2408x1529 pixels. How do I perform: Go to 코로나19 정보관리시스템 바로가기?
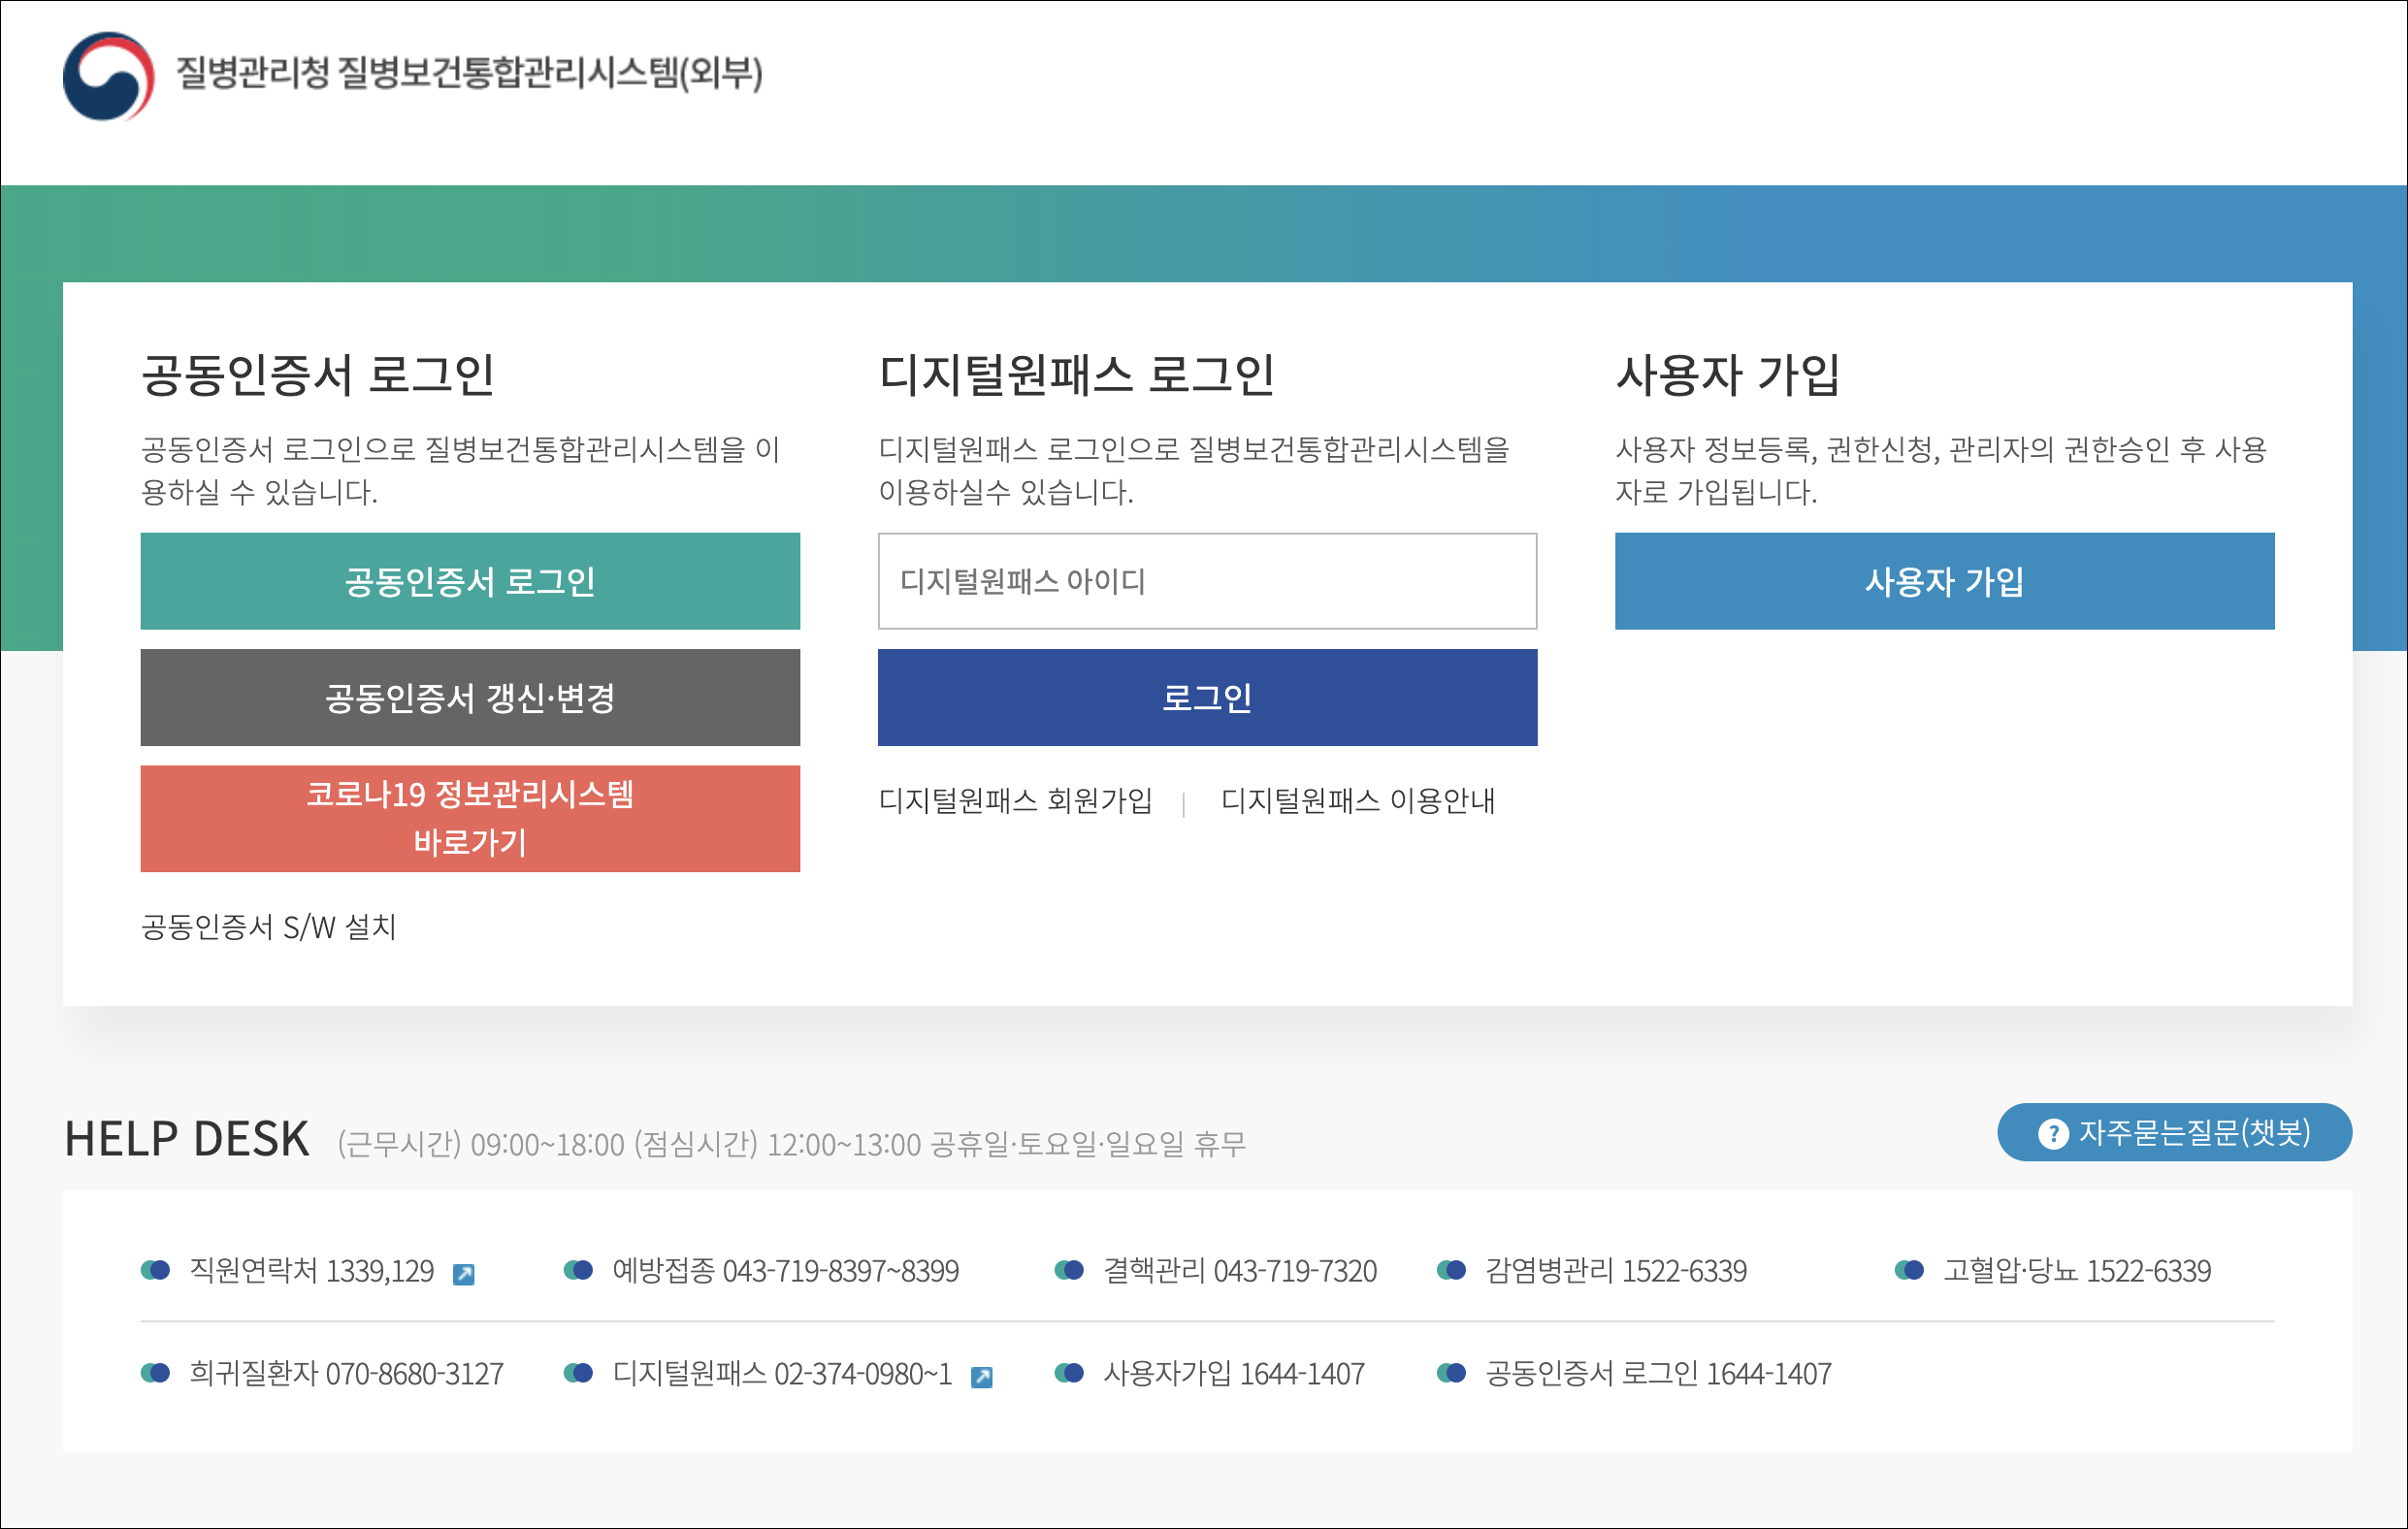[x=470, y=819]
